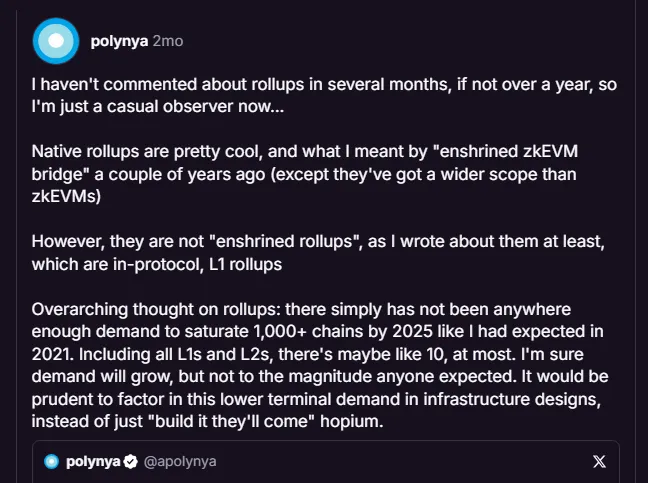The height and width of the screenshot is (483, 648).
Task: Click the 2mo timestamp
Action: coord(168,41)
